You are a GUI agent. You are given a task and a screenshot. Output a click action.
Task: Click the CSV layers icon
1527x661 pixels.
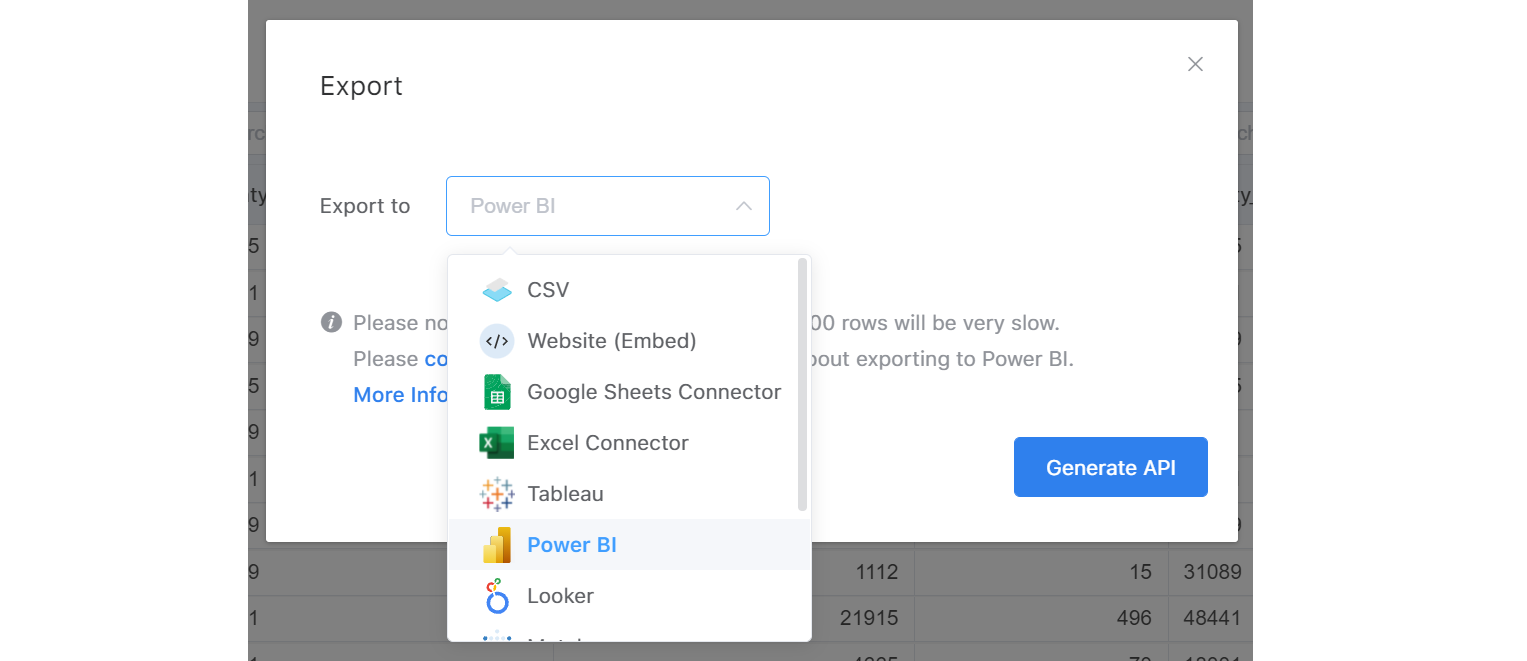tap(497, 290)
